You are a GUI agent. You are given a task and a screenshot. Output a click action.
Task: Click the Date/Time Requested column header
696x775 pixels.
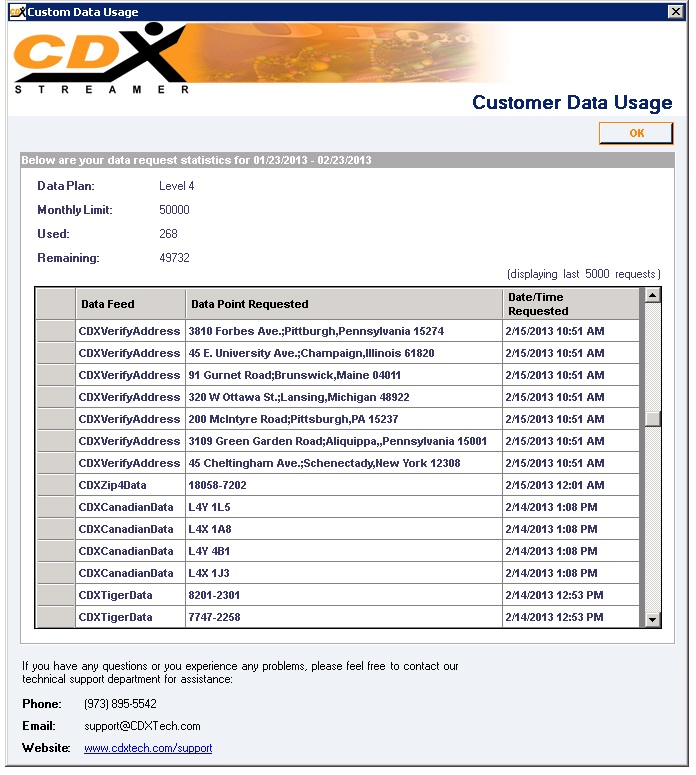pos(571,304)
